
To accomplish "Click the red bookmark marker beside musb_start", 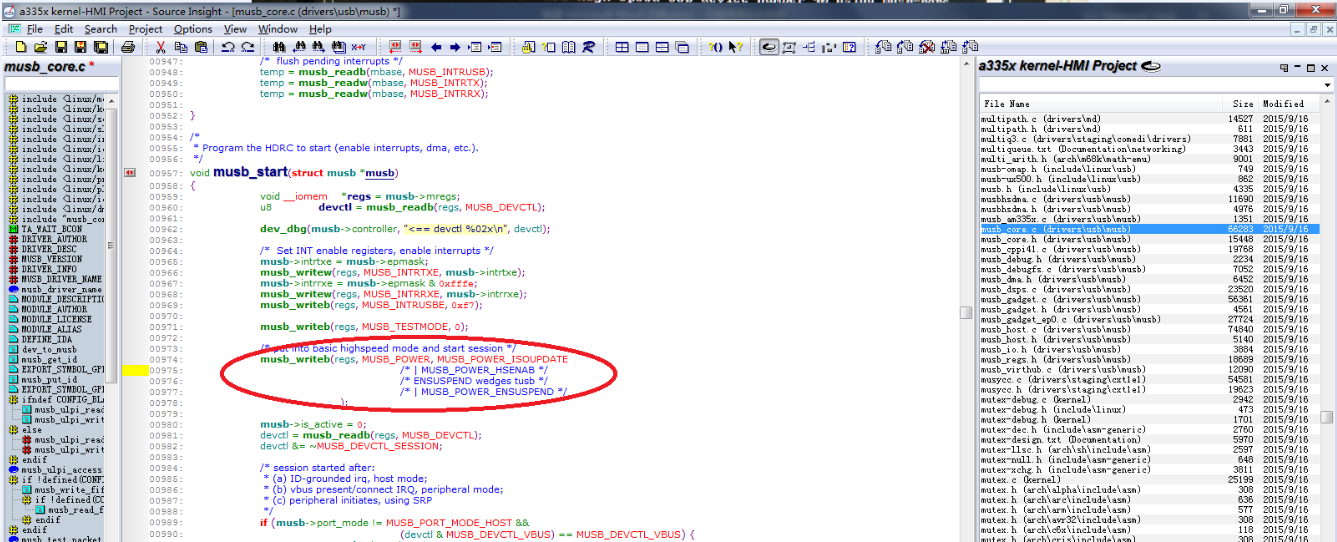I will pos(129,173).
